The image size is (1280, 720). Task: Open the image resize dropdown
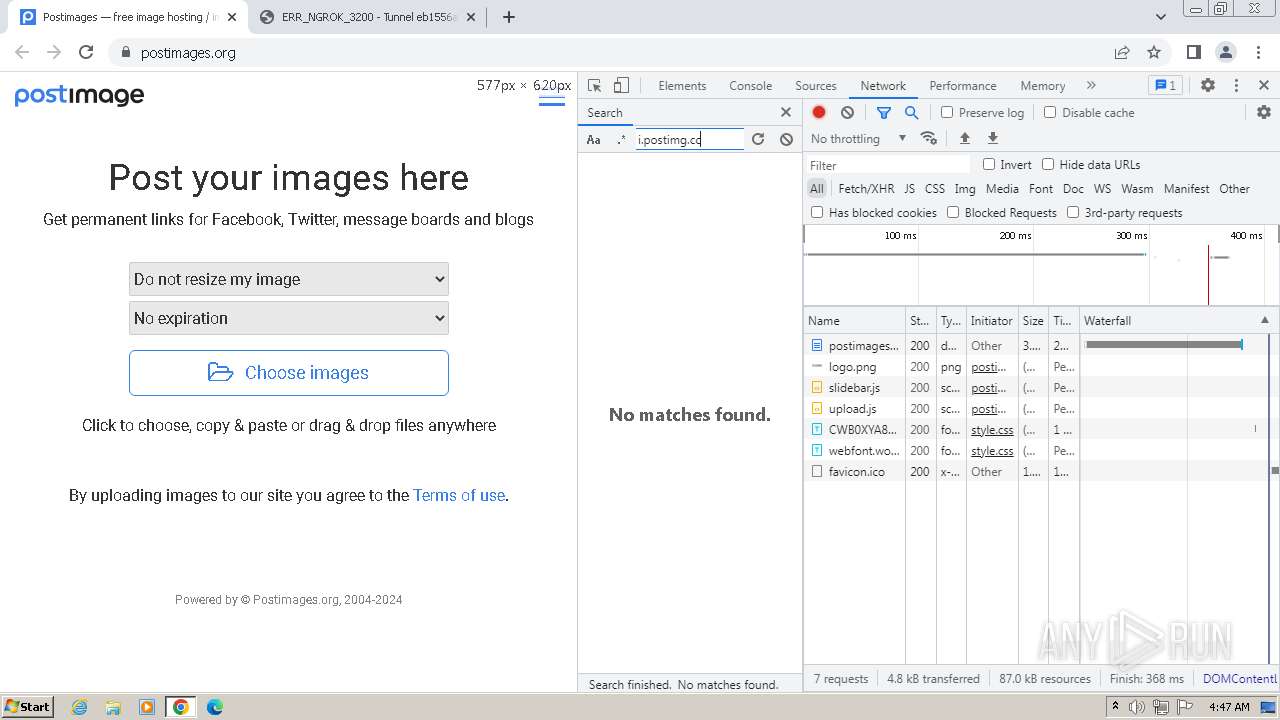(289, 279)
